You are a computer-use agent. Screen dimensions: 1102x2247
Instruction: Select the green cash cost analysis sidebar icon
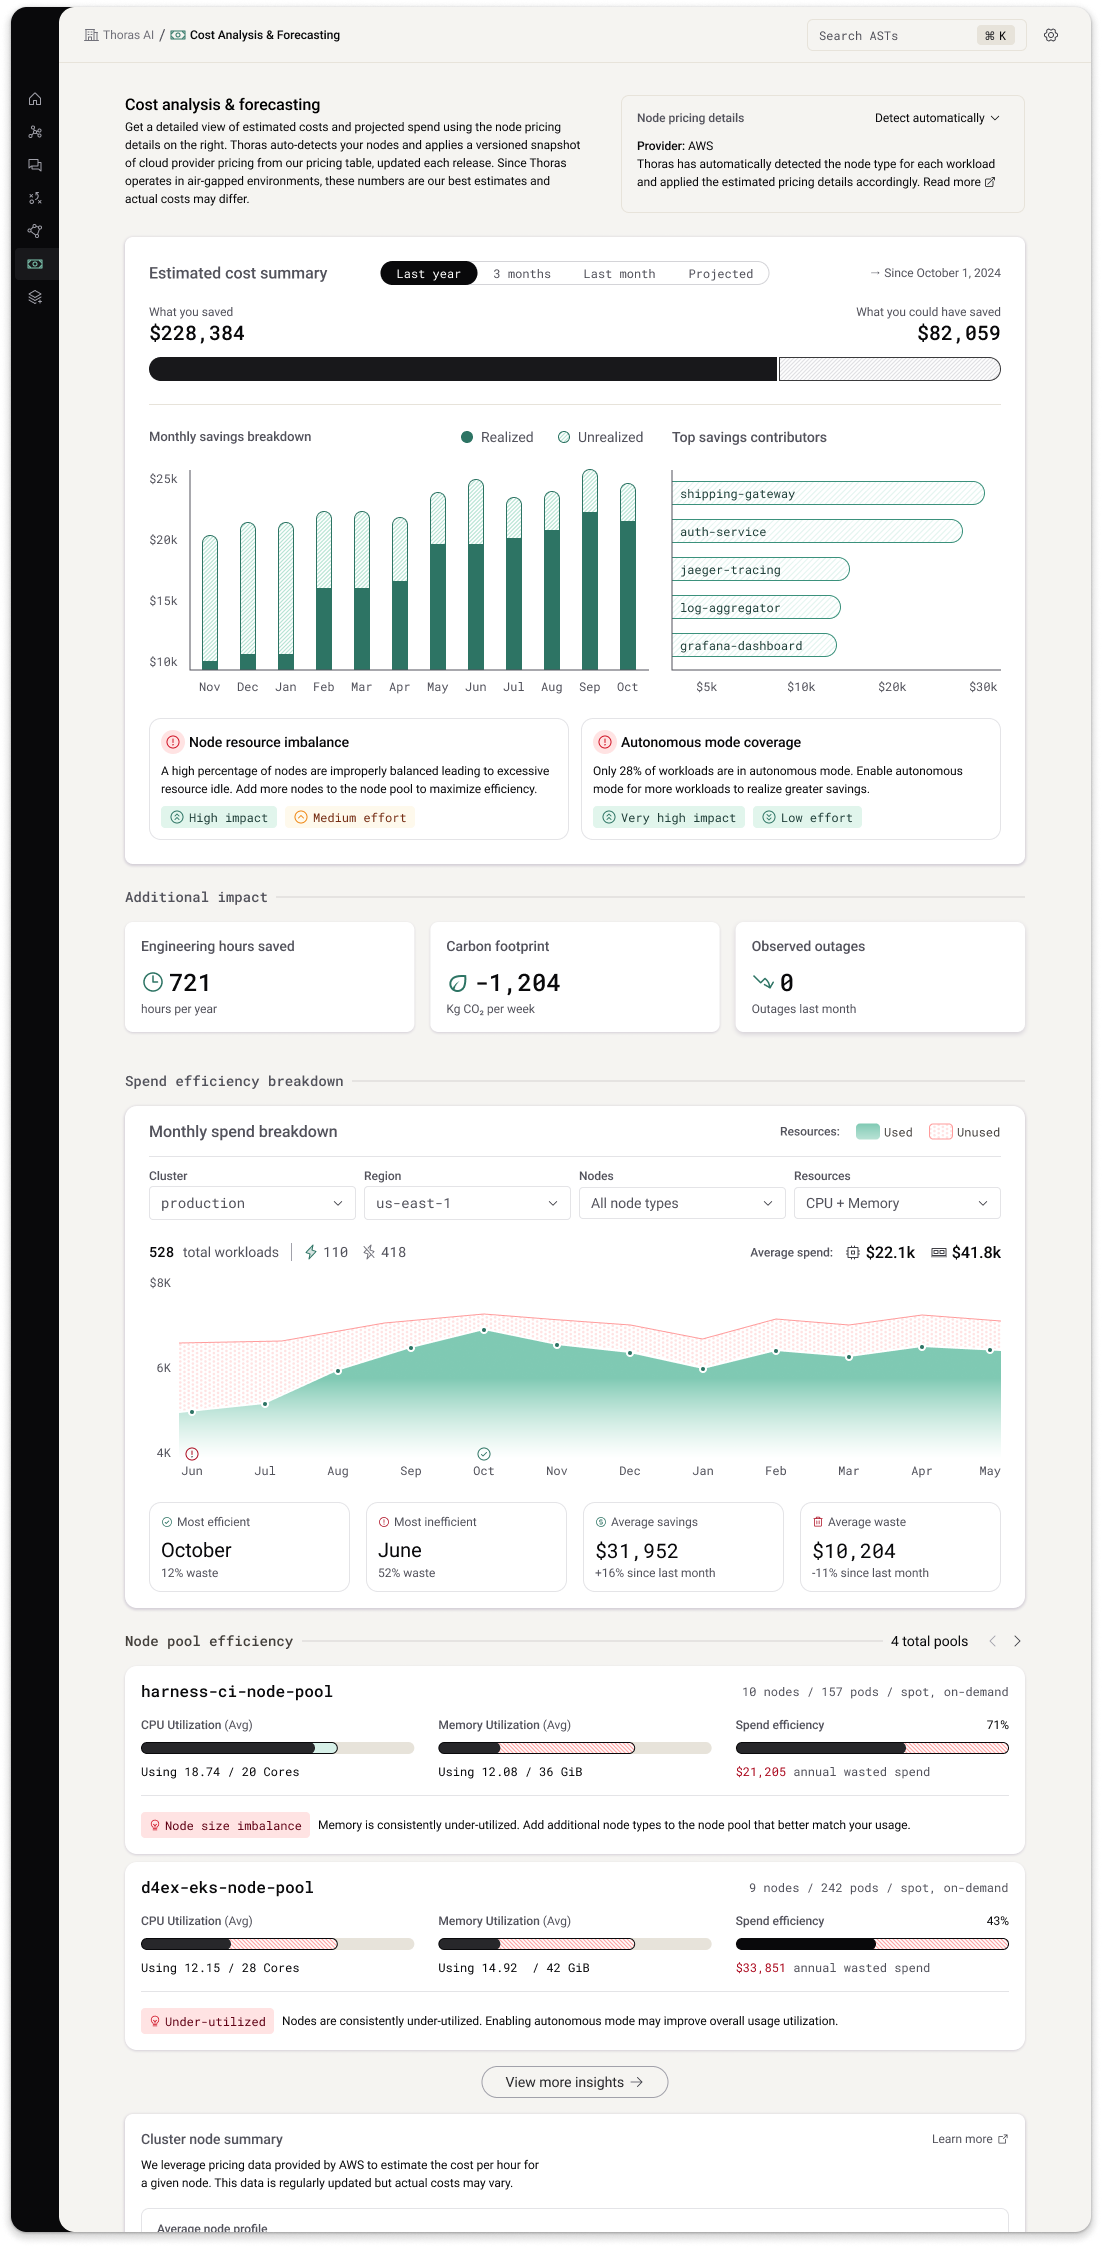tap(35, 264)
